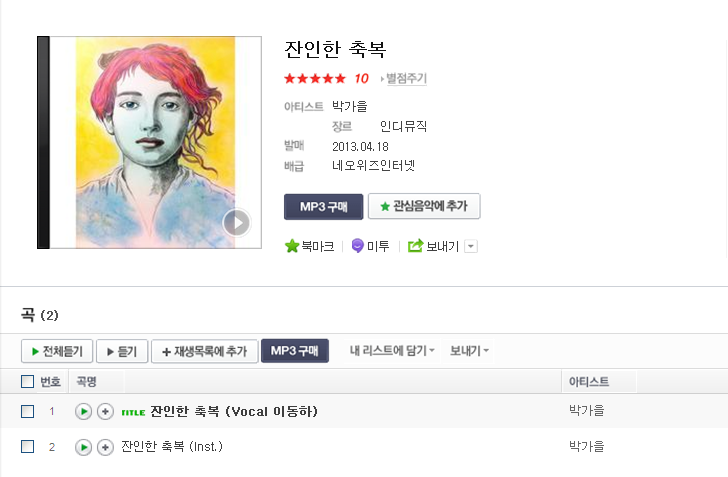Open the 내 리스트에 담기 dropdown
The image size is (728, 477).
coord(392,351)
